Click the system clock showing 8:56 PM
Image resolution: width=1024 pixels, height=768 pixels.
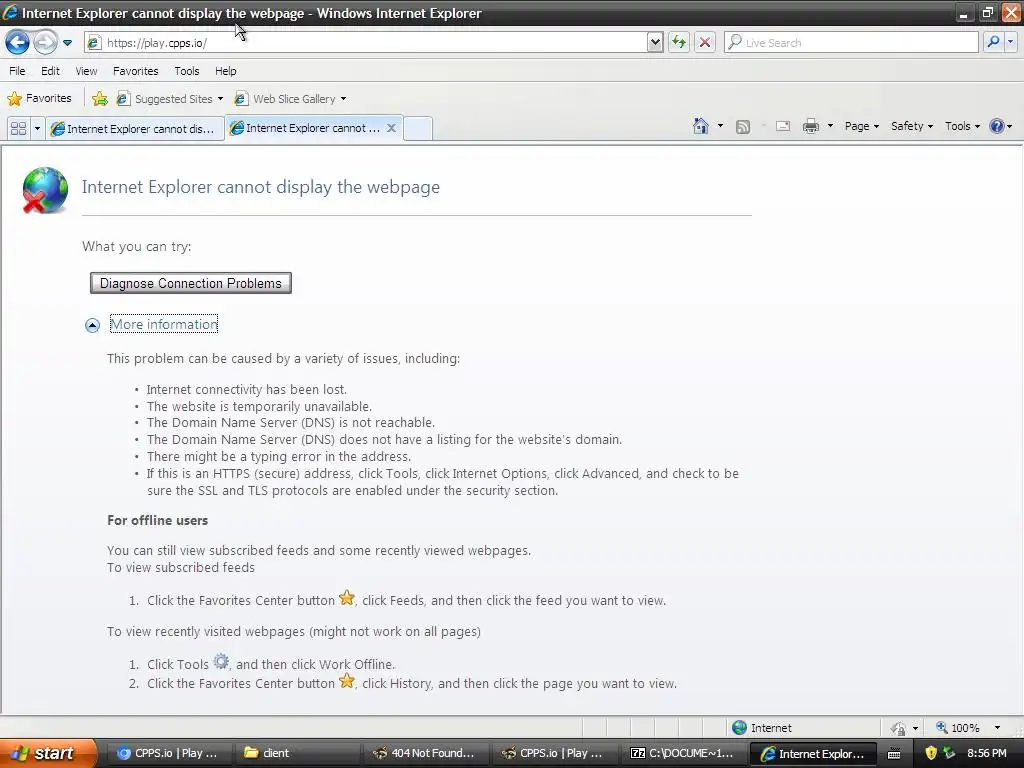pos(987,753)
